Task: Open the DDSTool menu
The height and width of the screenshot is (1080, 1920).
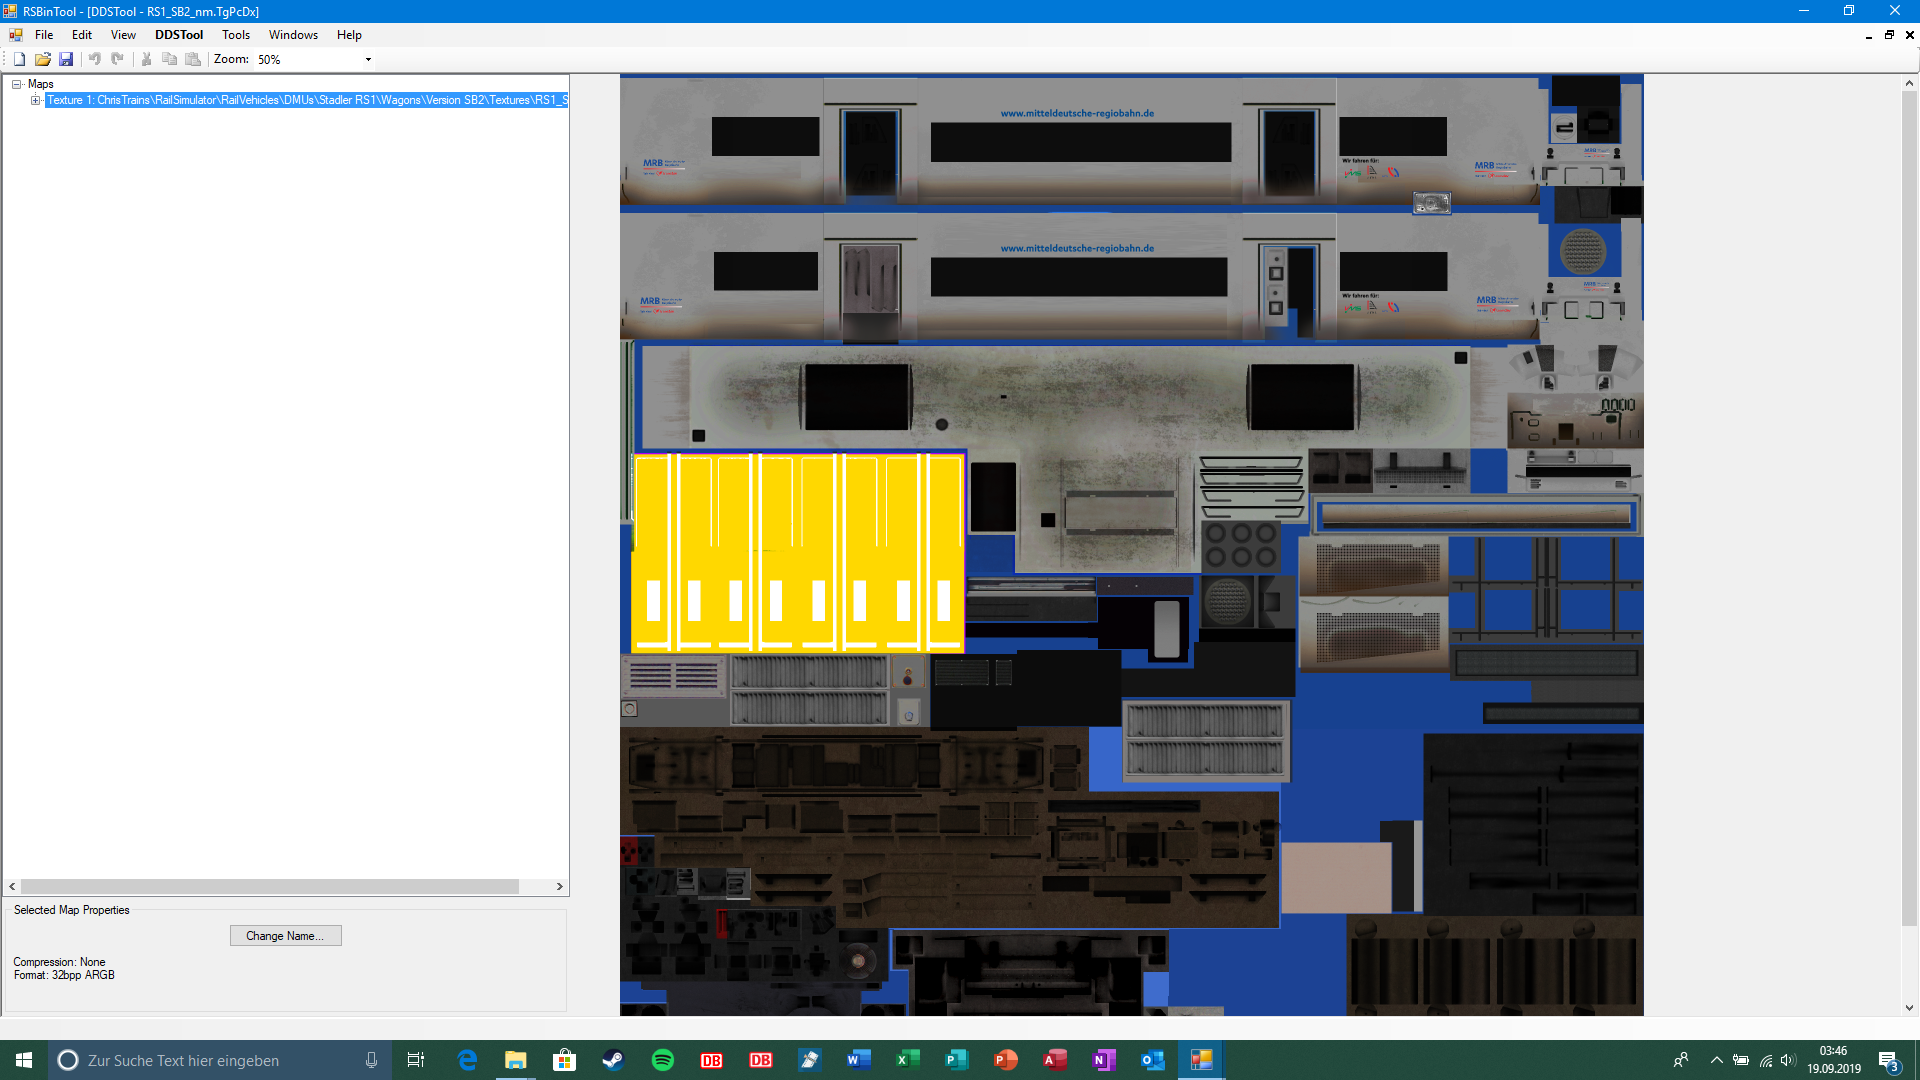Action: pyautogui.click(x=178, y=35)
